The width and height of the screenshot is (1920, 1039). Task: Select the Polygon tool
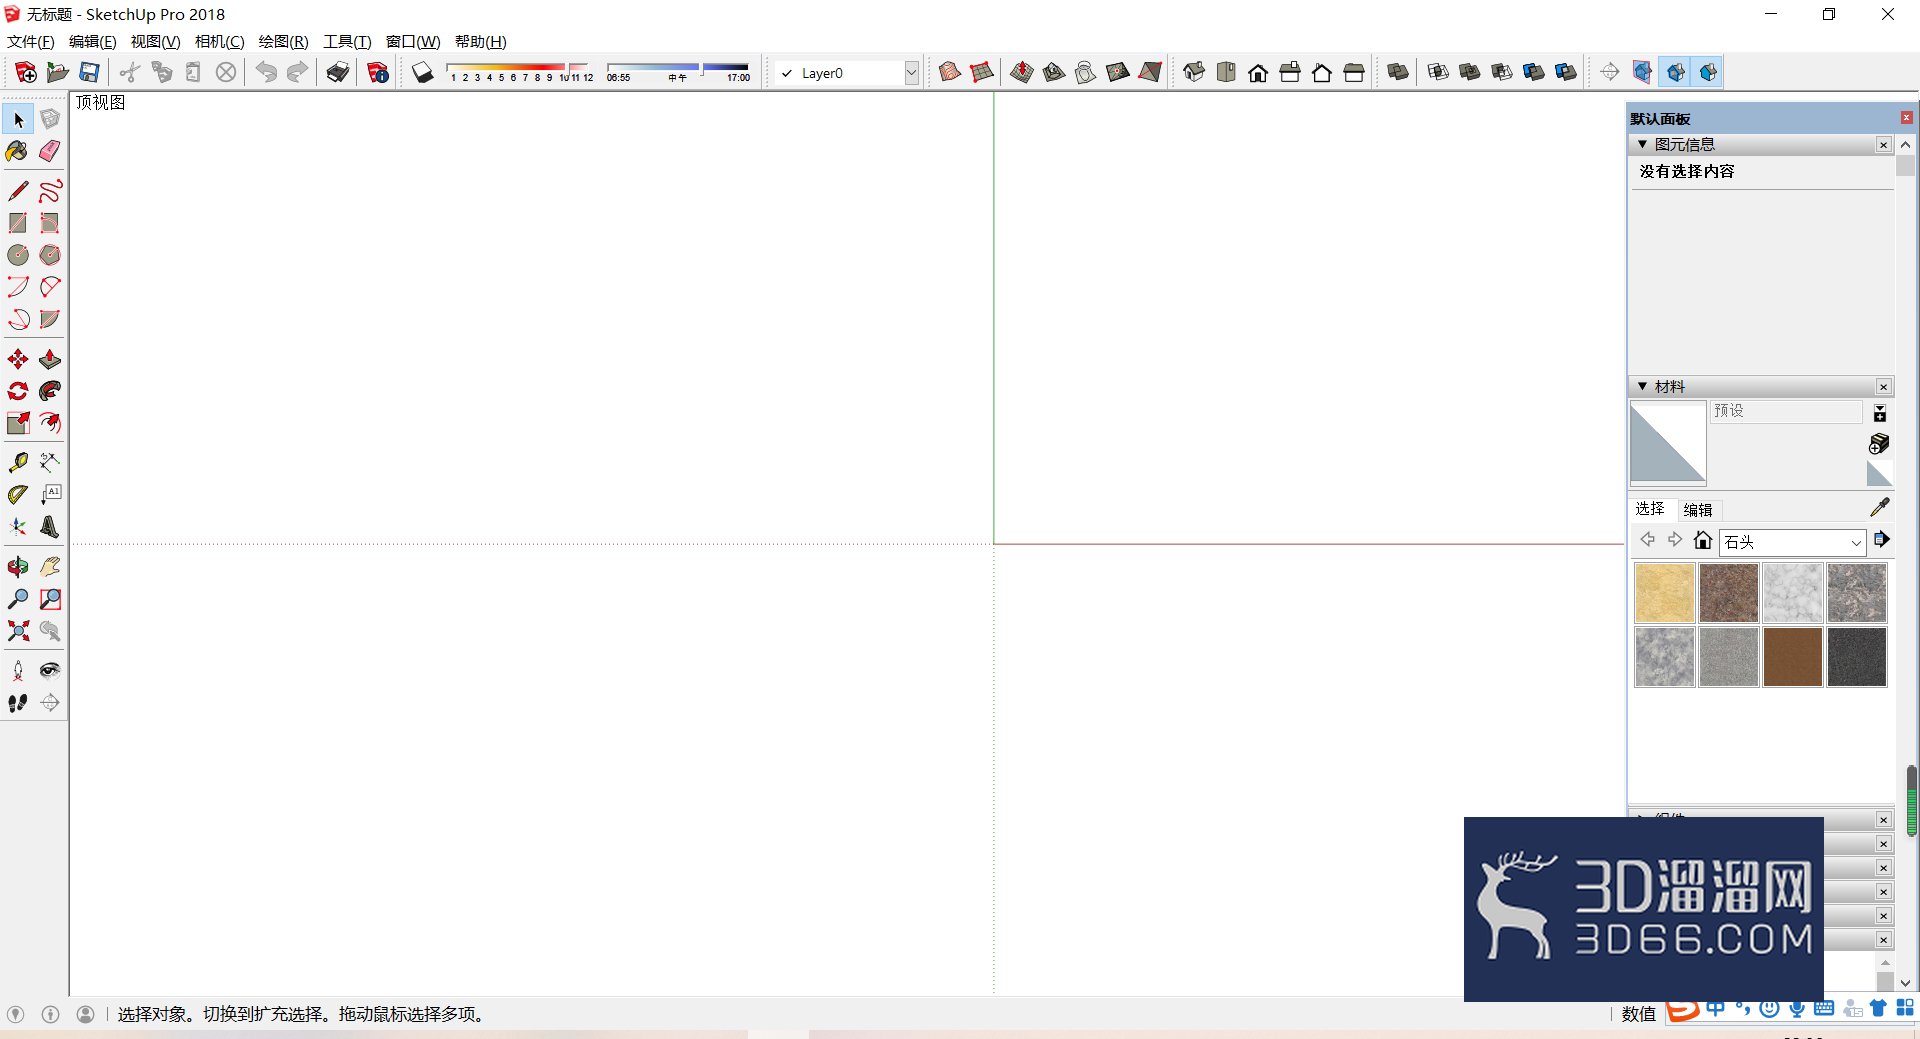click(x=50, y=255)
